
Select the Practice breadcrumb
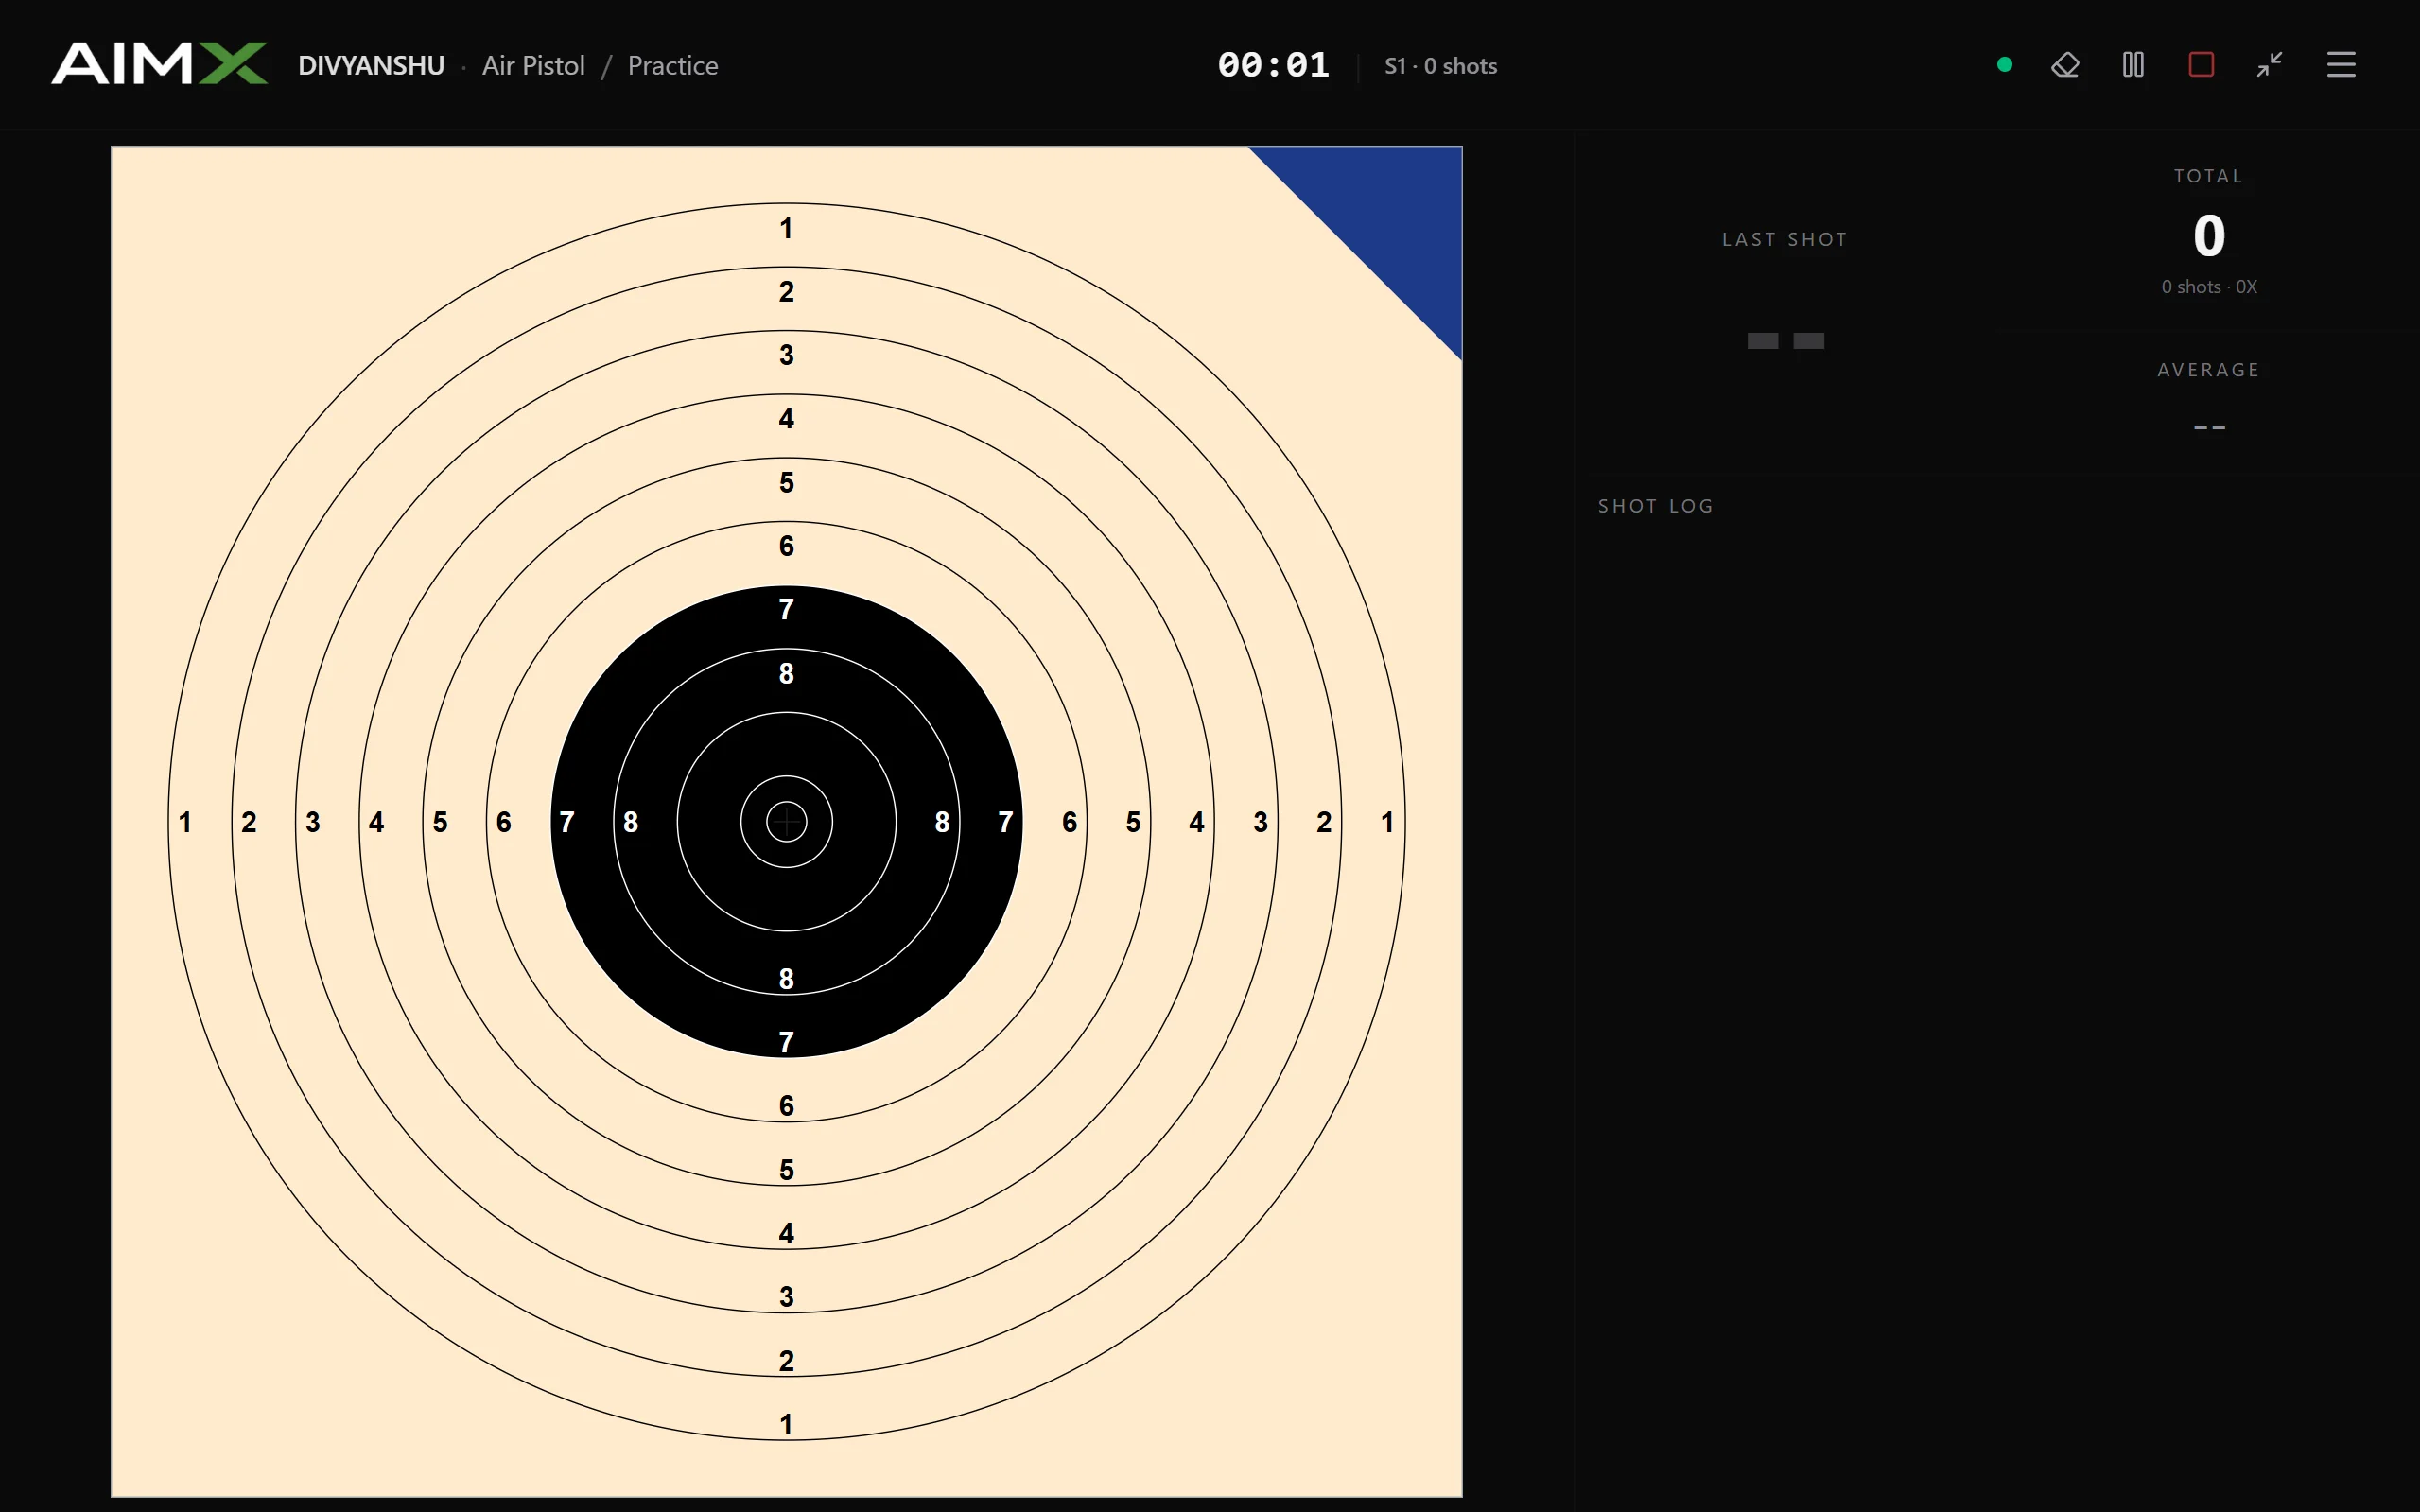point(673,66)
